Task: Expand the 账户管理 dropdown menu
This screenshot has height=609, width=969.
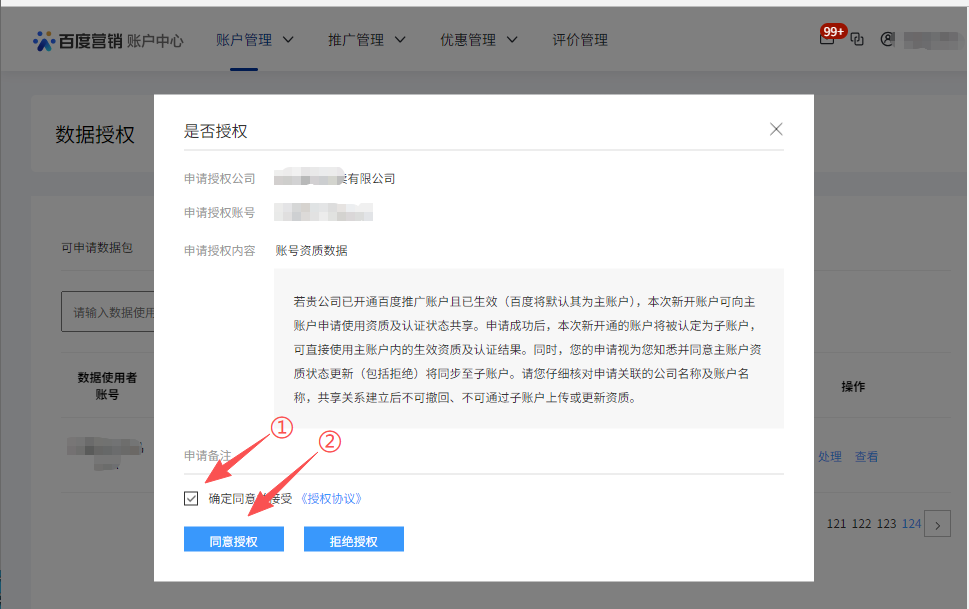Action: pyautogui.click(x=255, y=40)
